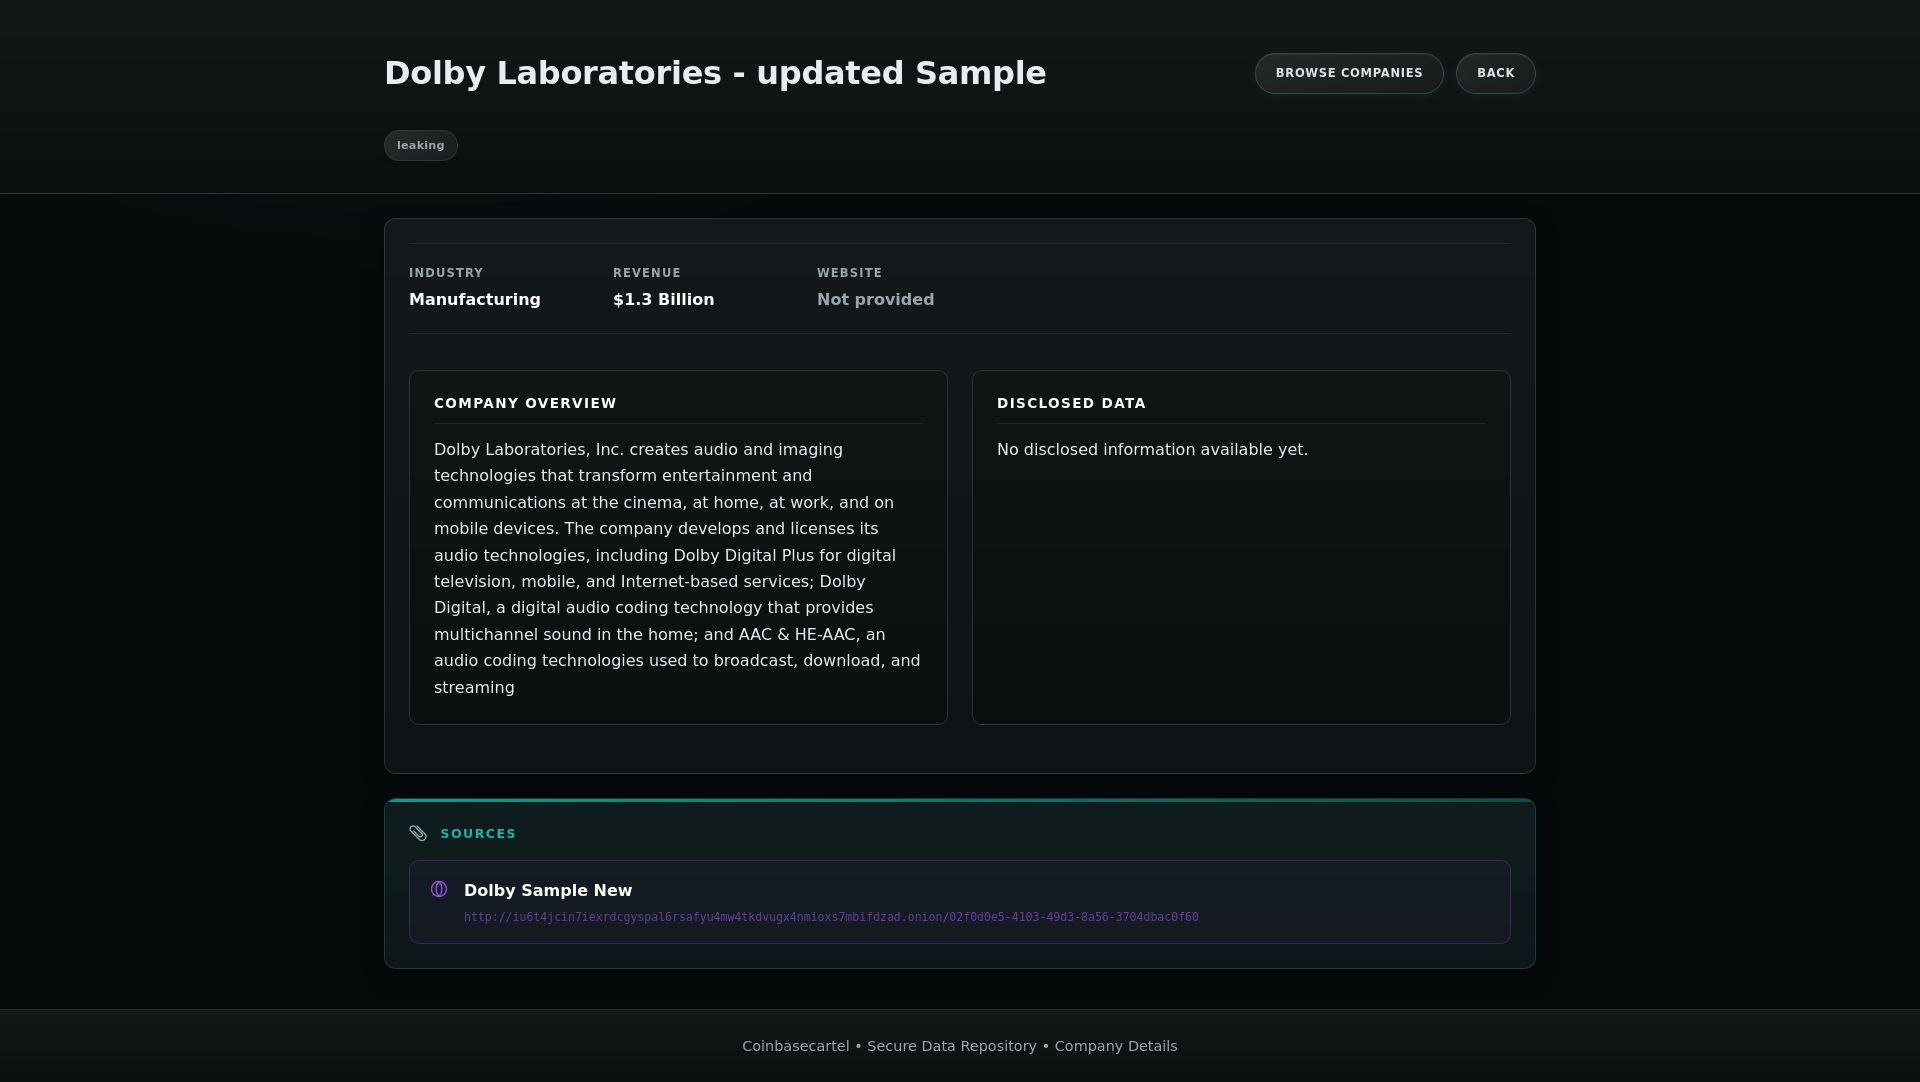Screen dimensions: 1920x1082
Task: Click the company overview description paragraph
Action: click(677, 568)
